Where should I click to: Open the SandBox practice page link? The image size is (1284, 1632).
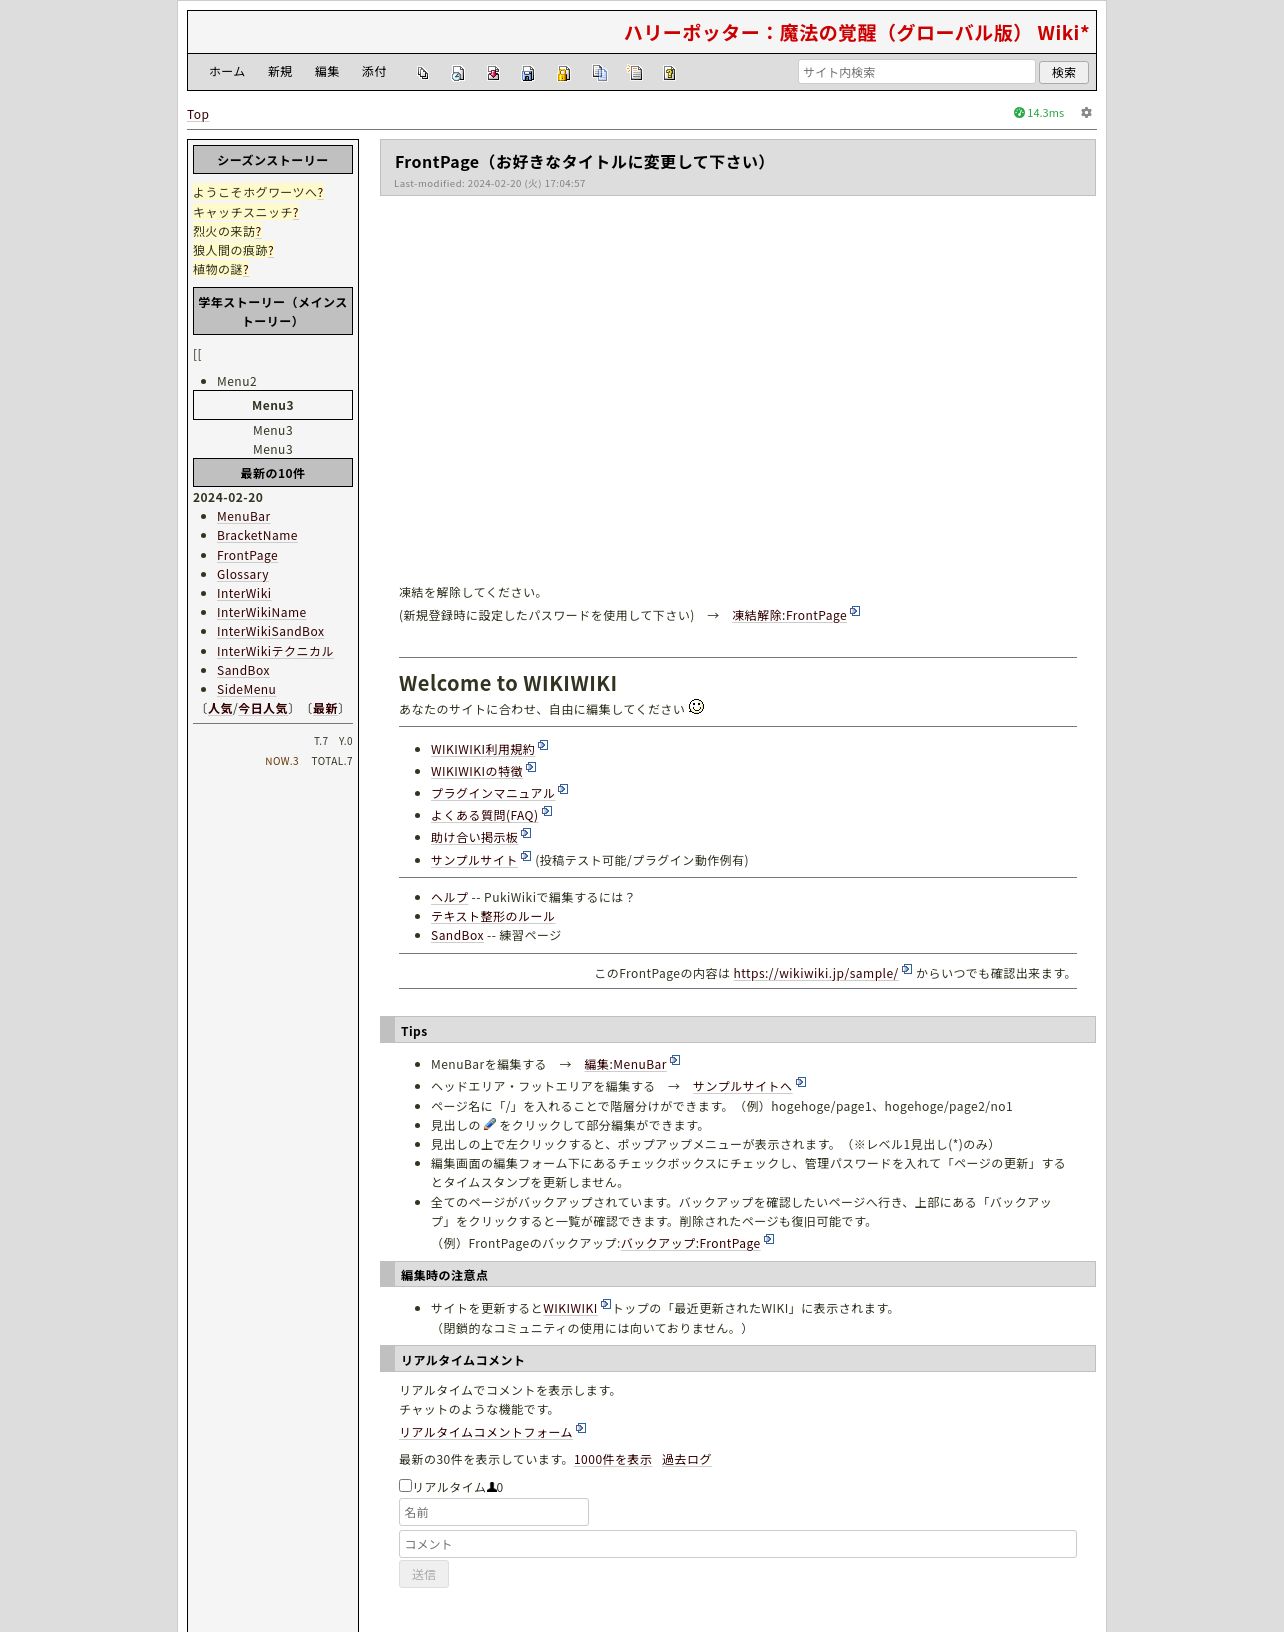tap(457, 936)
